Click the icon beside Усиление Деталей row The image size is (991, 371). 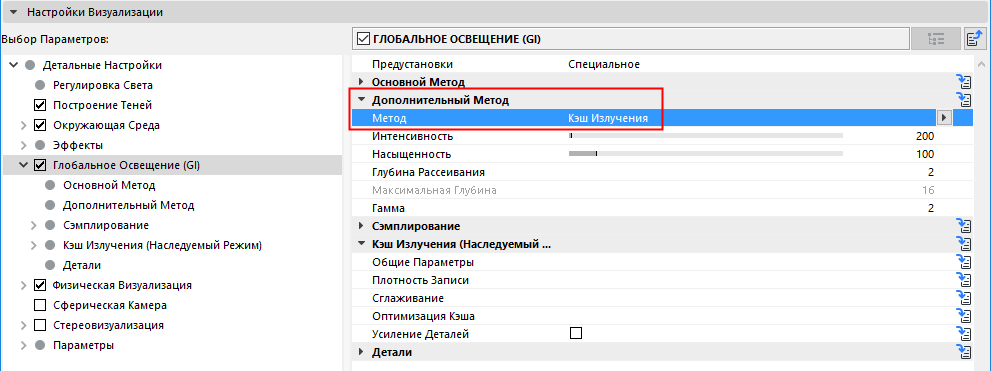964,334
